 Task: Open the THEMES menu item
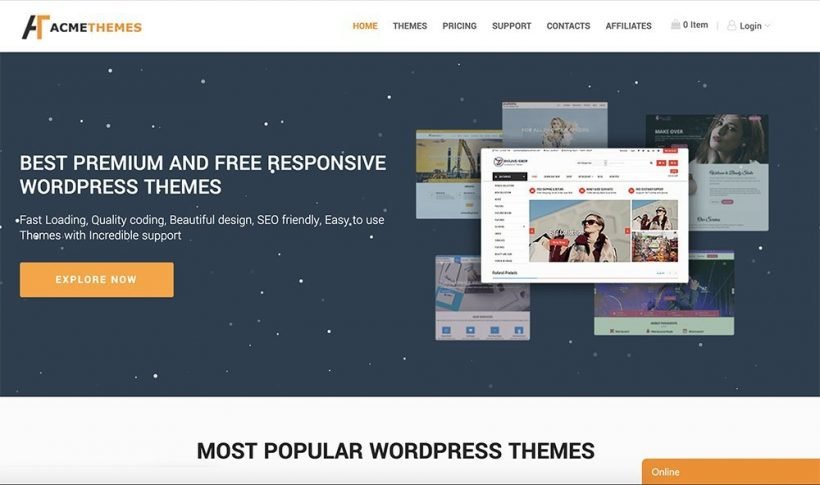click(x=410, y=26)
